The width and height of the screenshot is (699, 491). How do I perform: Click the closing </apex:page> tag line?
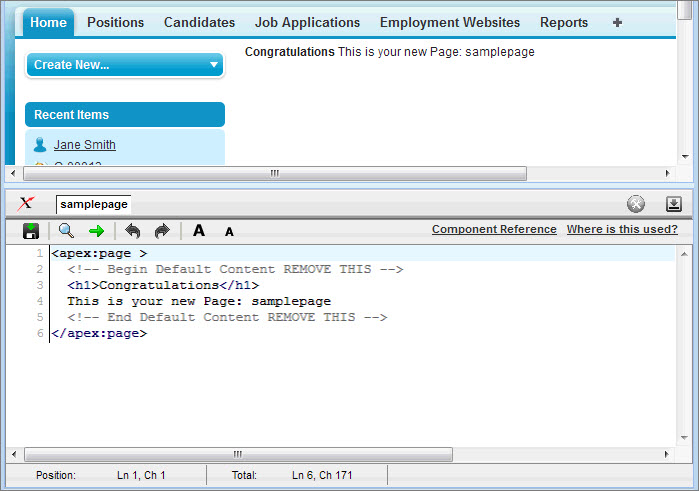click(99, 334)
